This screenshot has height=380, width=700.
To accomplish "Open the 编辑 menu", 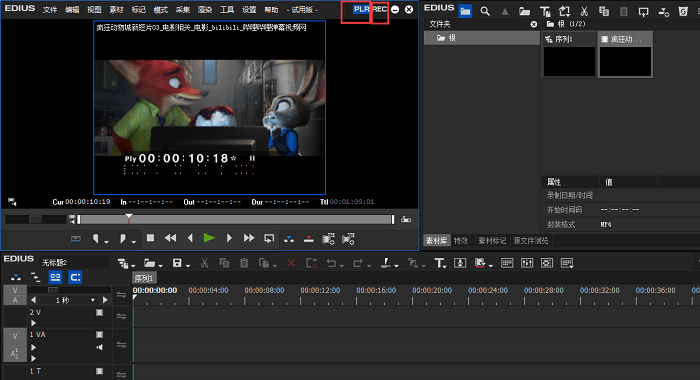I will 72,9.
